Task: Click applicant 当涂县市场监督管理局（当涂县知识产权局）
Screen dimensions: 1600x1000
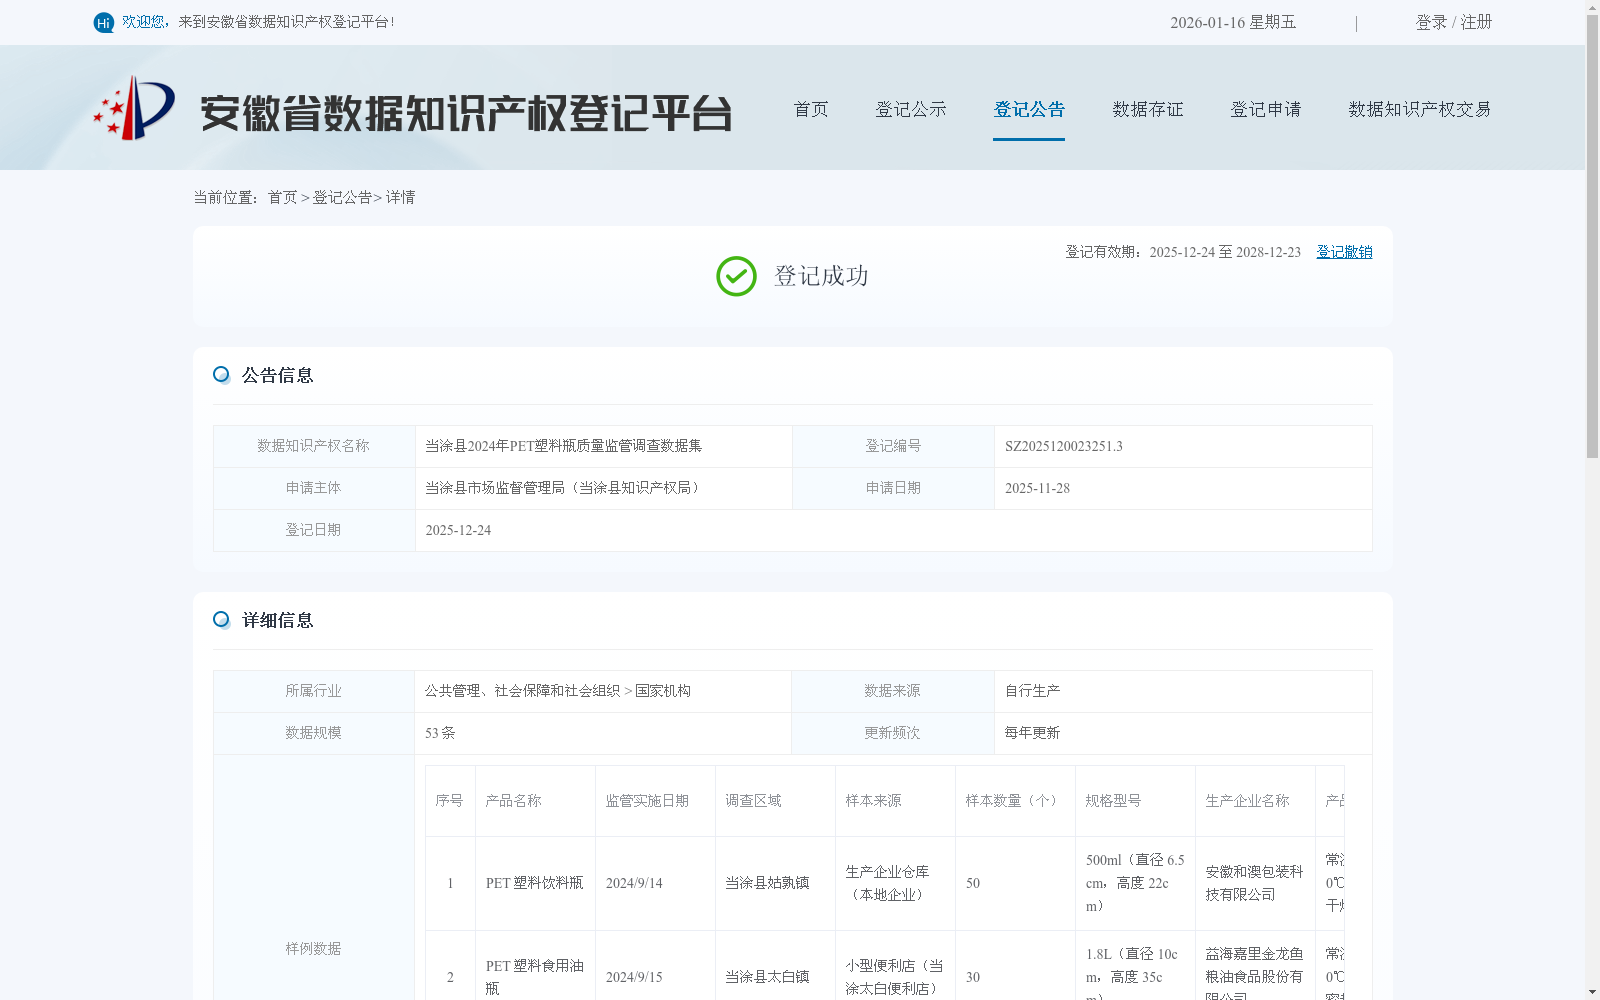Action: point(566,488)
